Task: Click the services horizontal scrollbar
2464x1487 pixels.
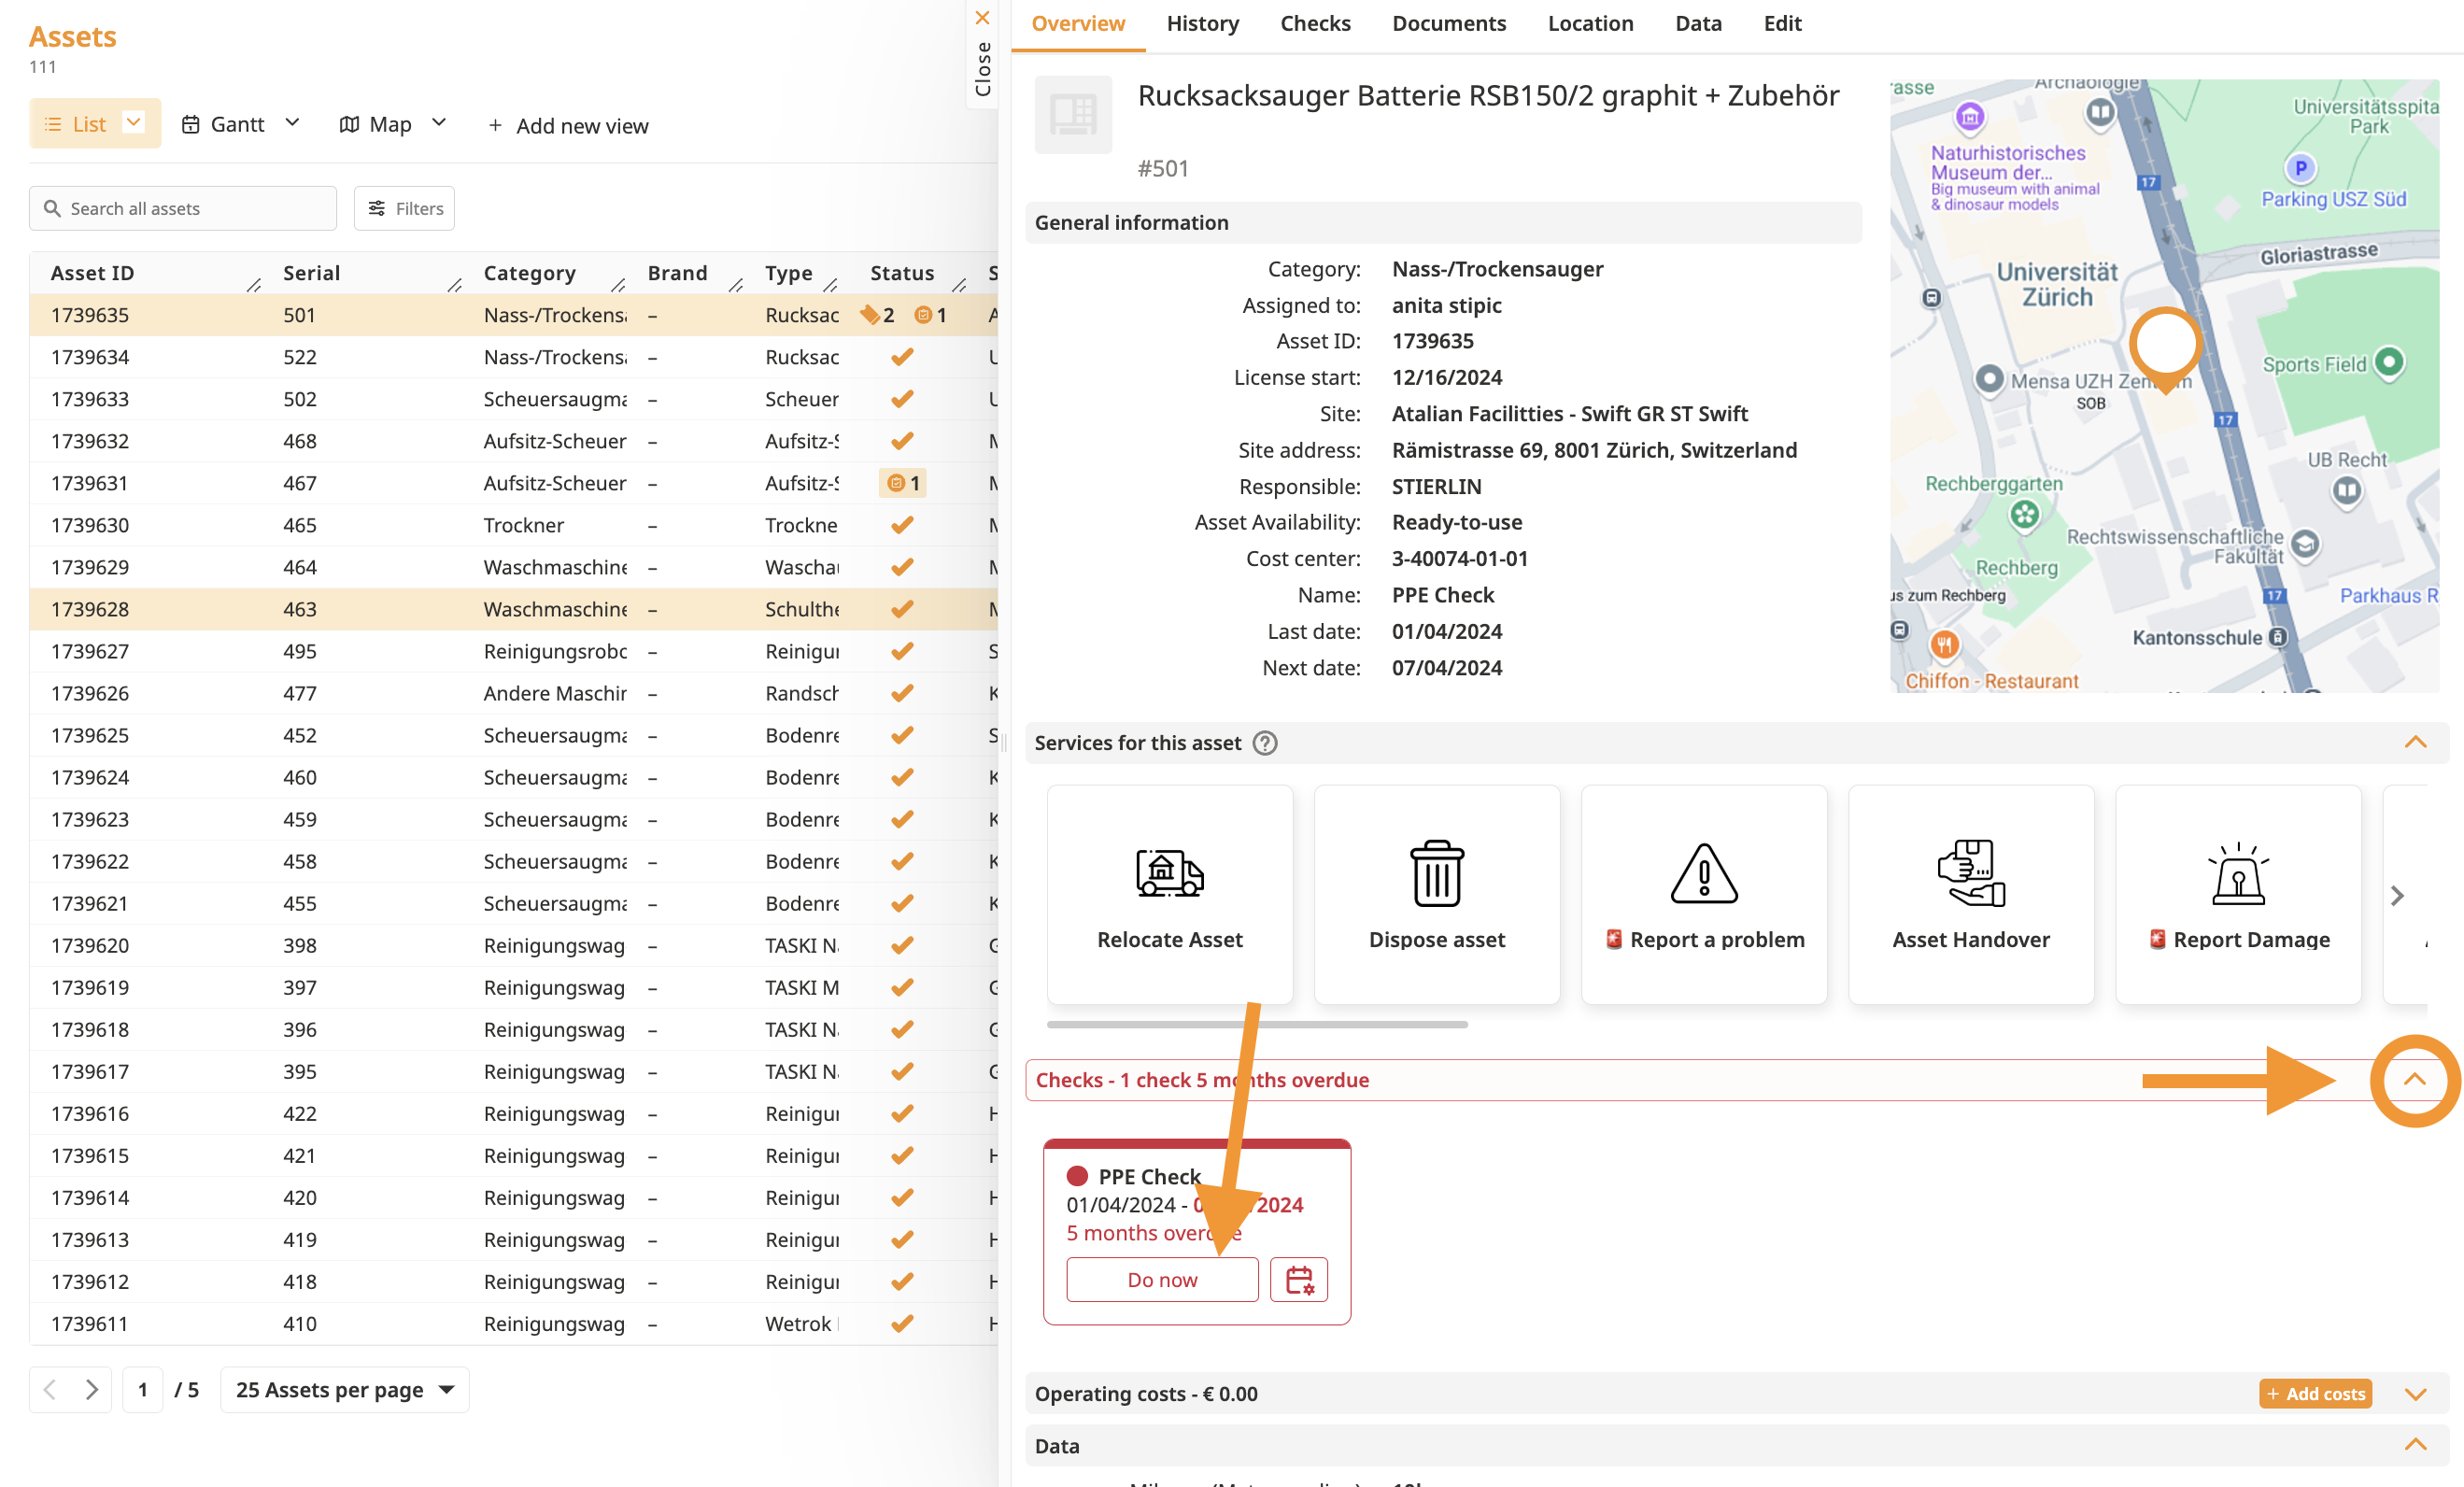Action: [1256, 1024]
